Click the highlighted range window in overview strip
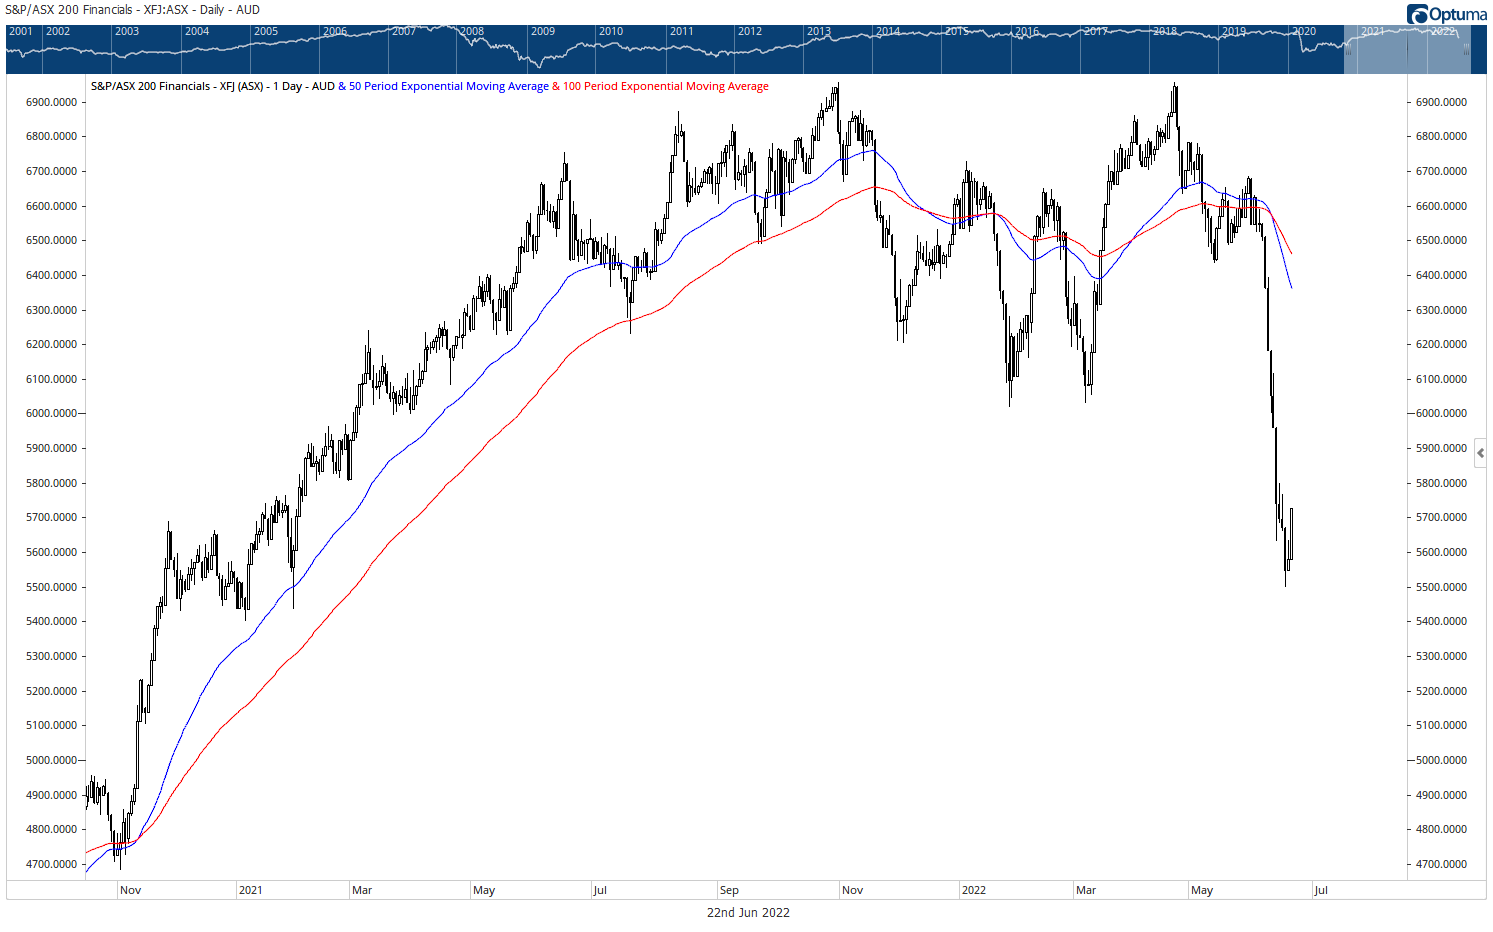This screenshot has width=1493, height=932. coord(1407,52)
